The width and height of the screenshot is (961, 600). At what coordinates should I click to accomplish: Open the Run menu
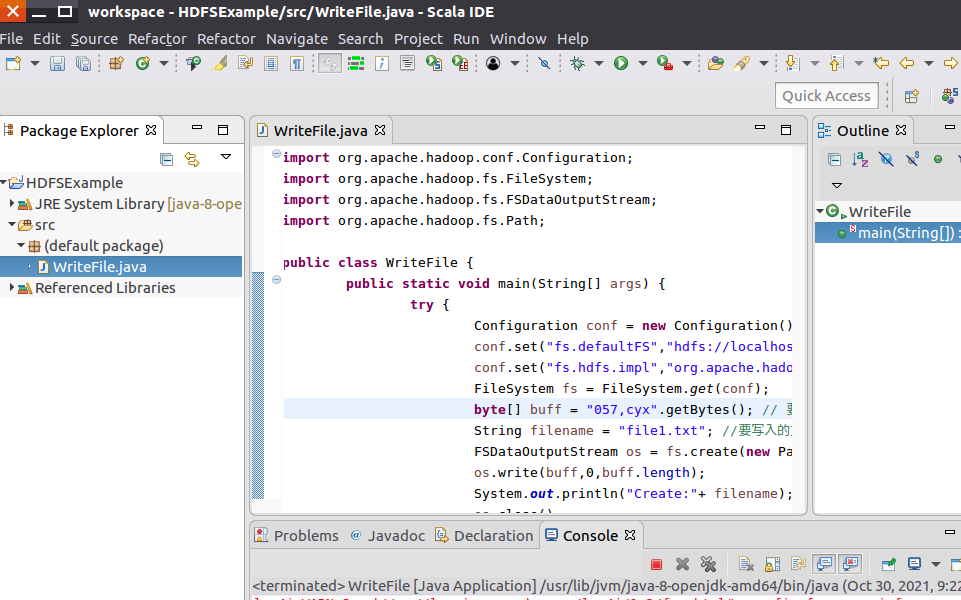point(466,39)
